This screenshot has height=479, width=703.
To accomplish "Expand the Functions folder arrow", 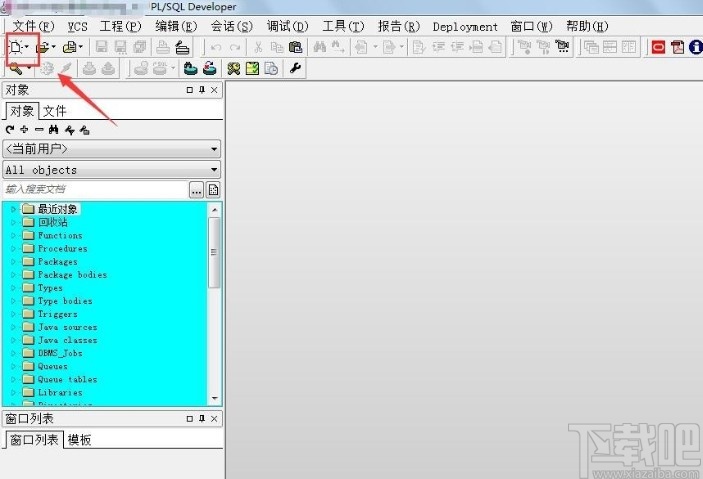I will (x=13, y=235).
